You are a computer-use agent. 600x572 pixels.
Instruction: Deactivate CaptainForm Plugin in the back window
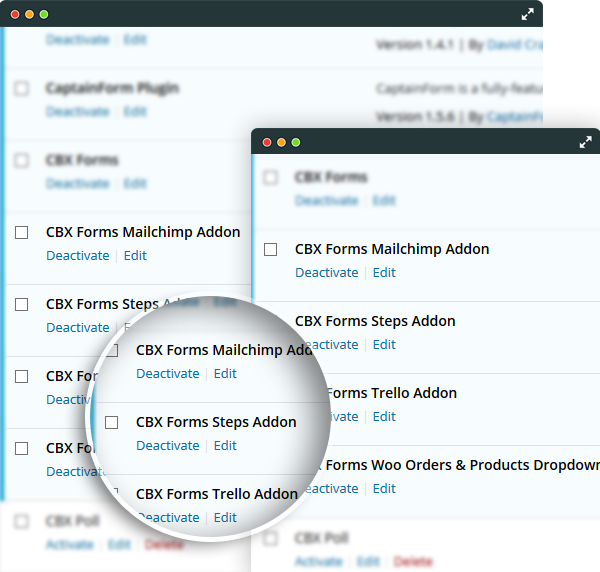pyautogui.click(x=78, y=112)
